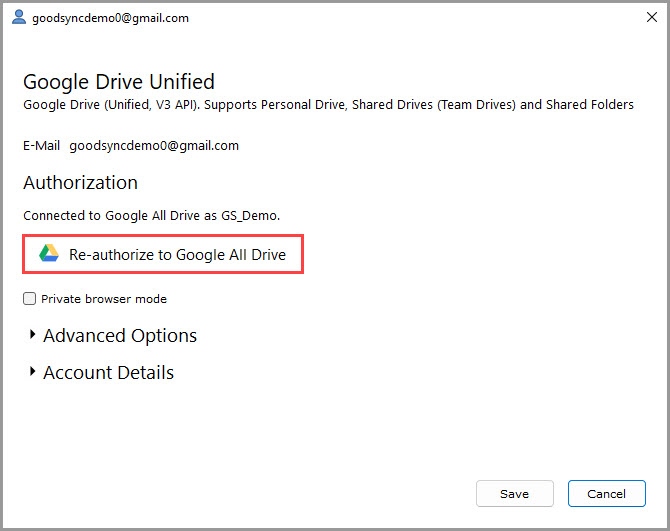
Task: Click the E-Mail value goodsyncdemo0@gmail.com
Action: [154, 146]
